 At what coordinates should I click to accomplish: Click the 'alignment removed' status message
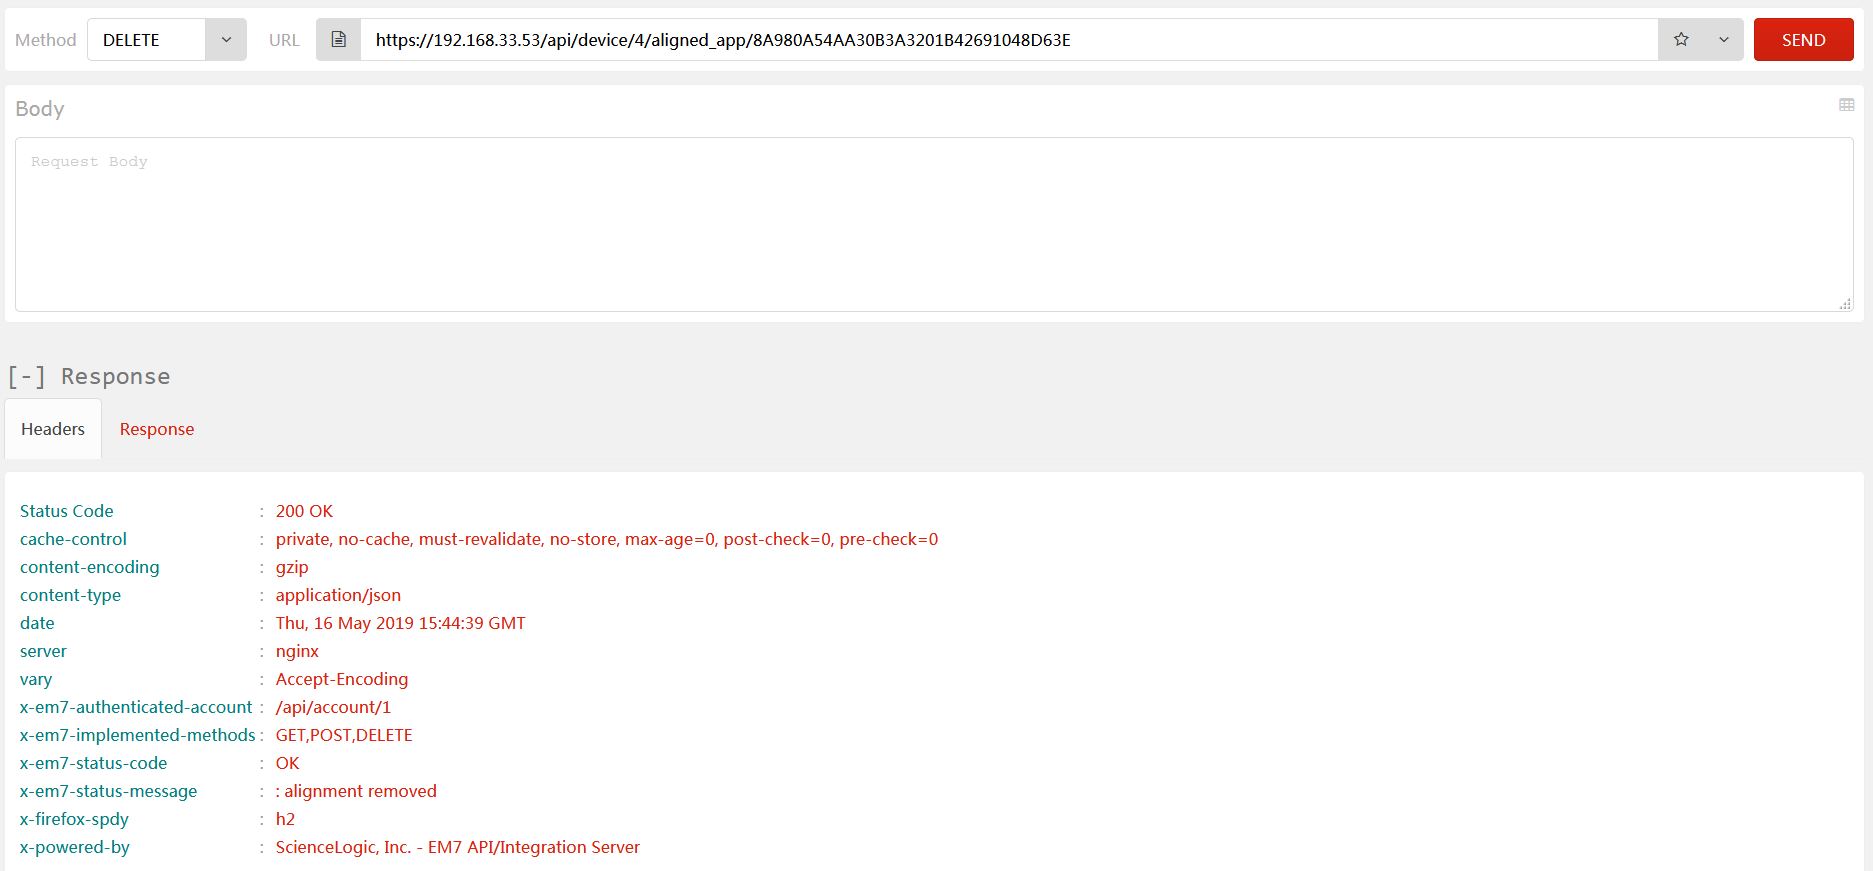pos(360,791)
